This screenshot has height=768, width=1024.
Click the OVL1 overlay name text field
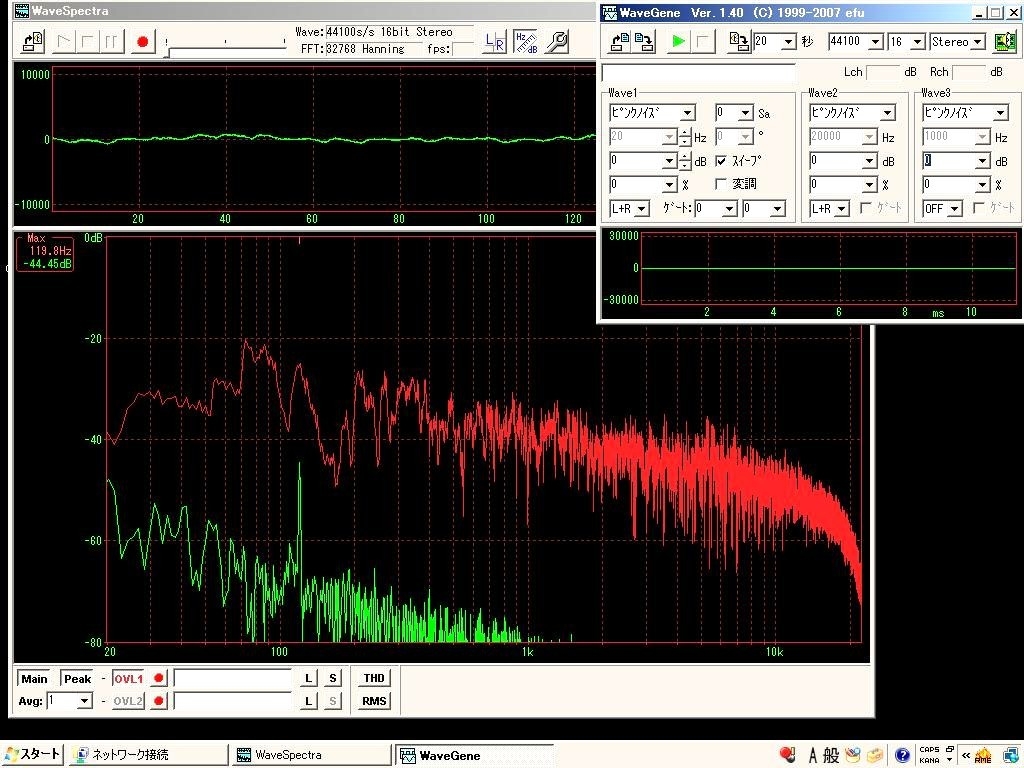233,679
